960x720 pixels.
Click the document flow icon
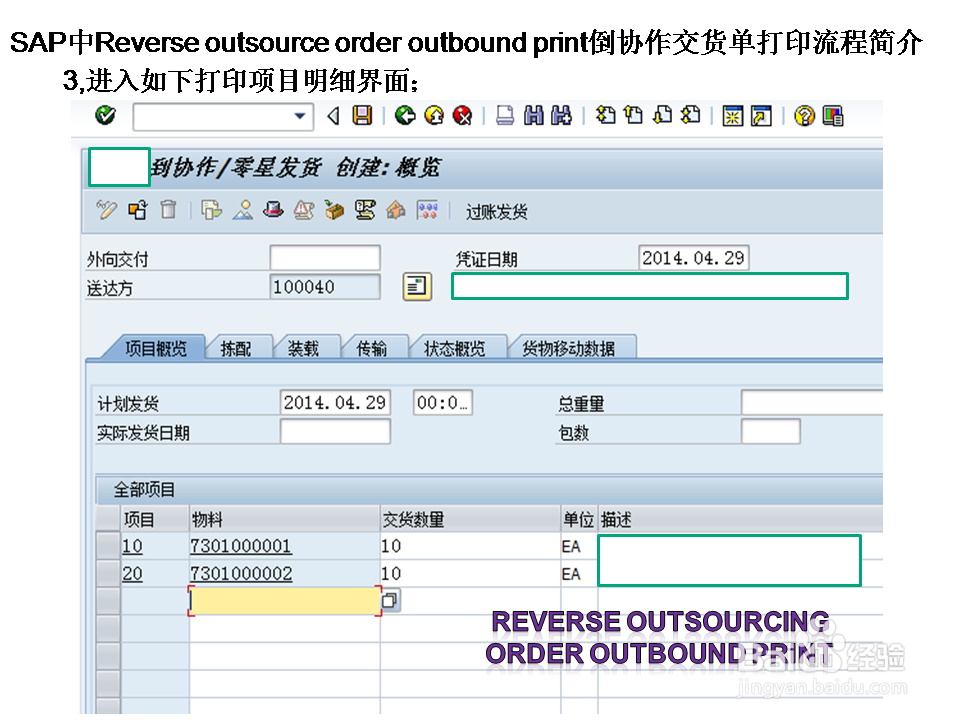point(366,210)
